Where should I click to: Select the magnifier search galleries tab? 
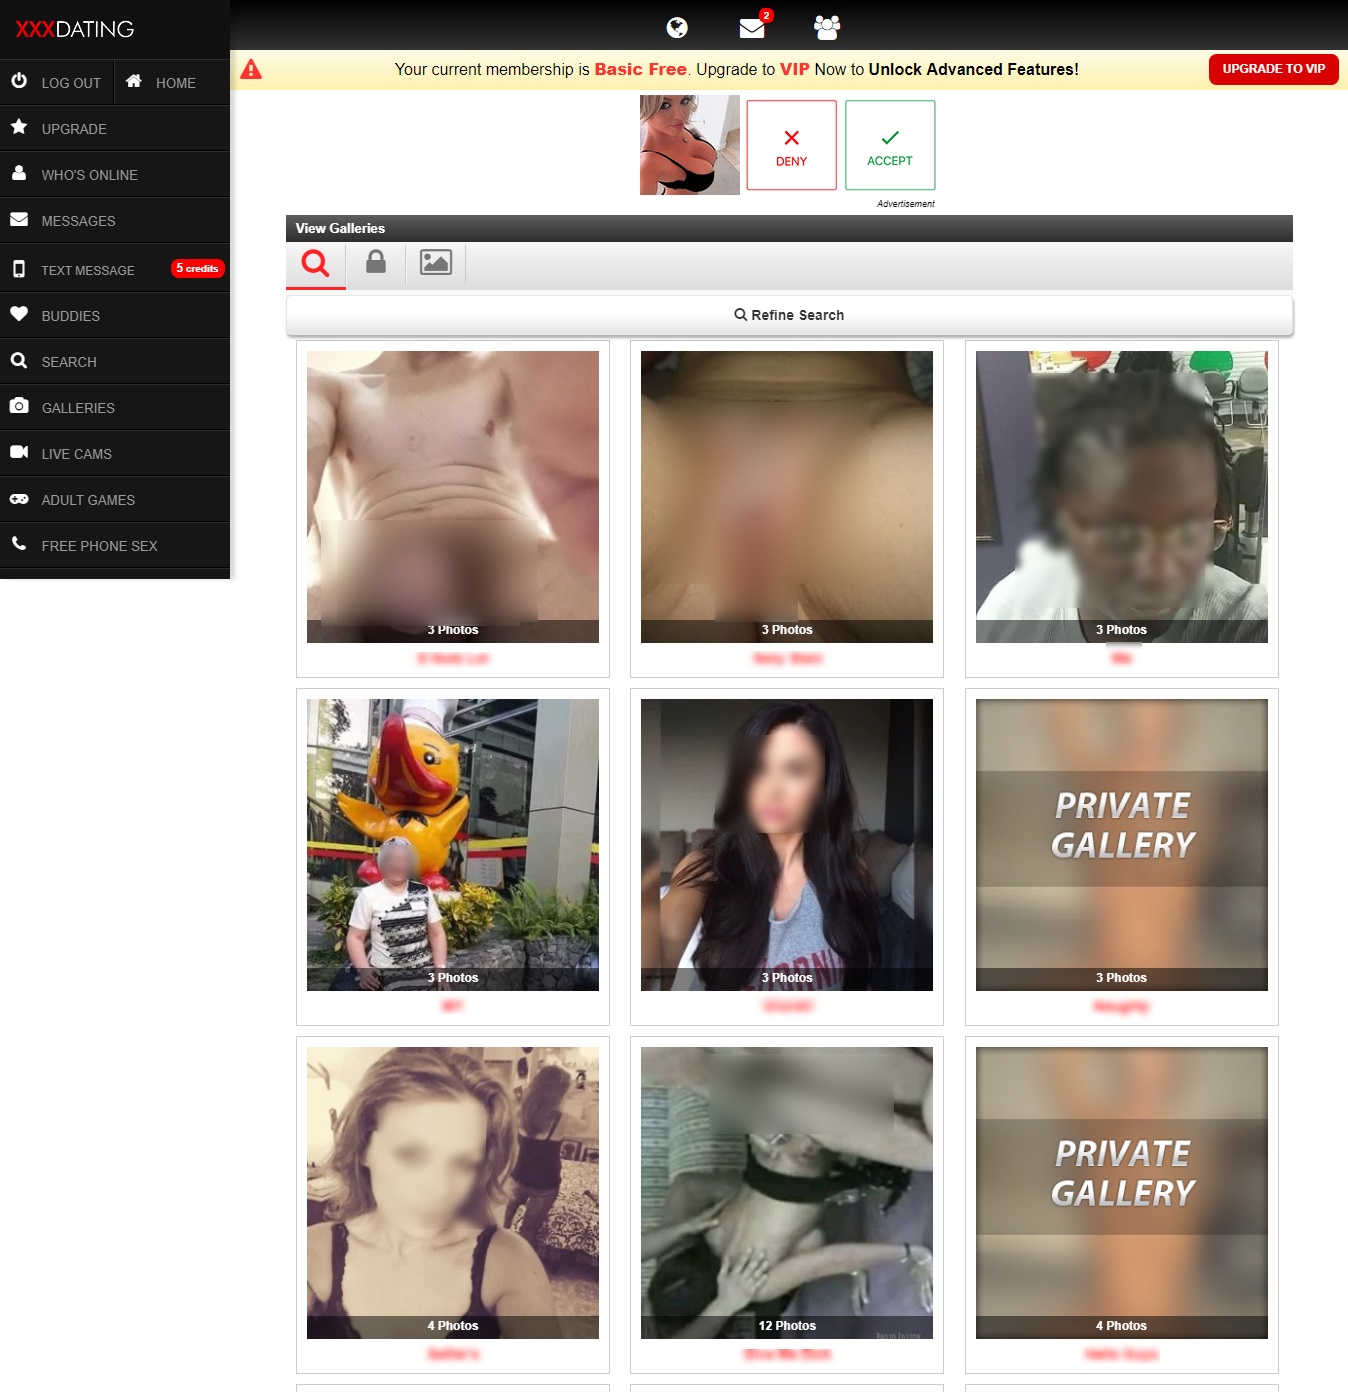tap(316, 264)
